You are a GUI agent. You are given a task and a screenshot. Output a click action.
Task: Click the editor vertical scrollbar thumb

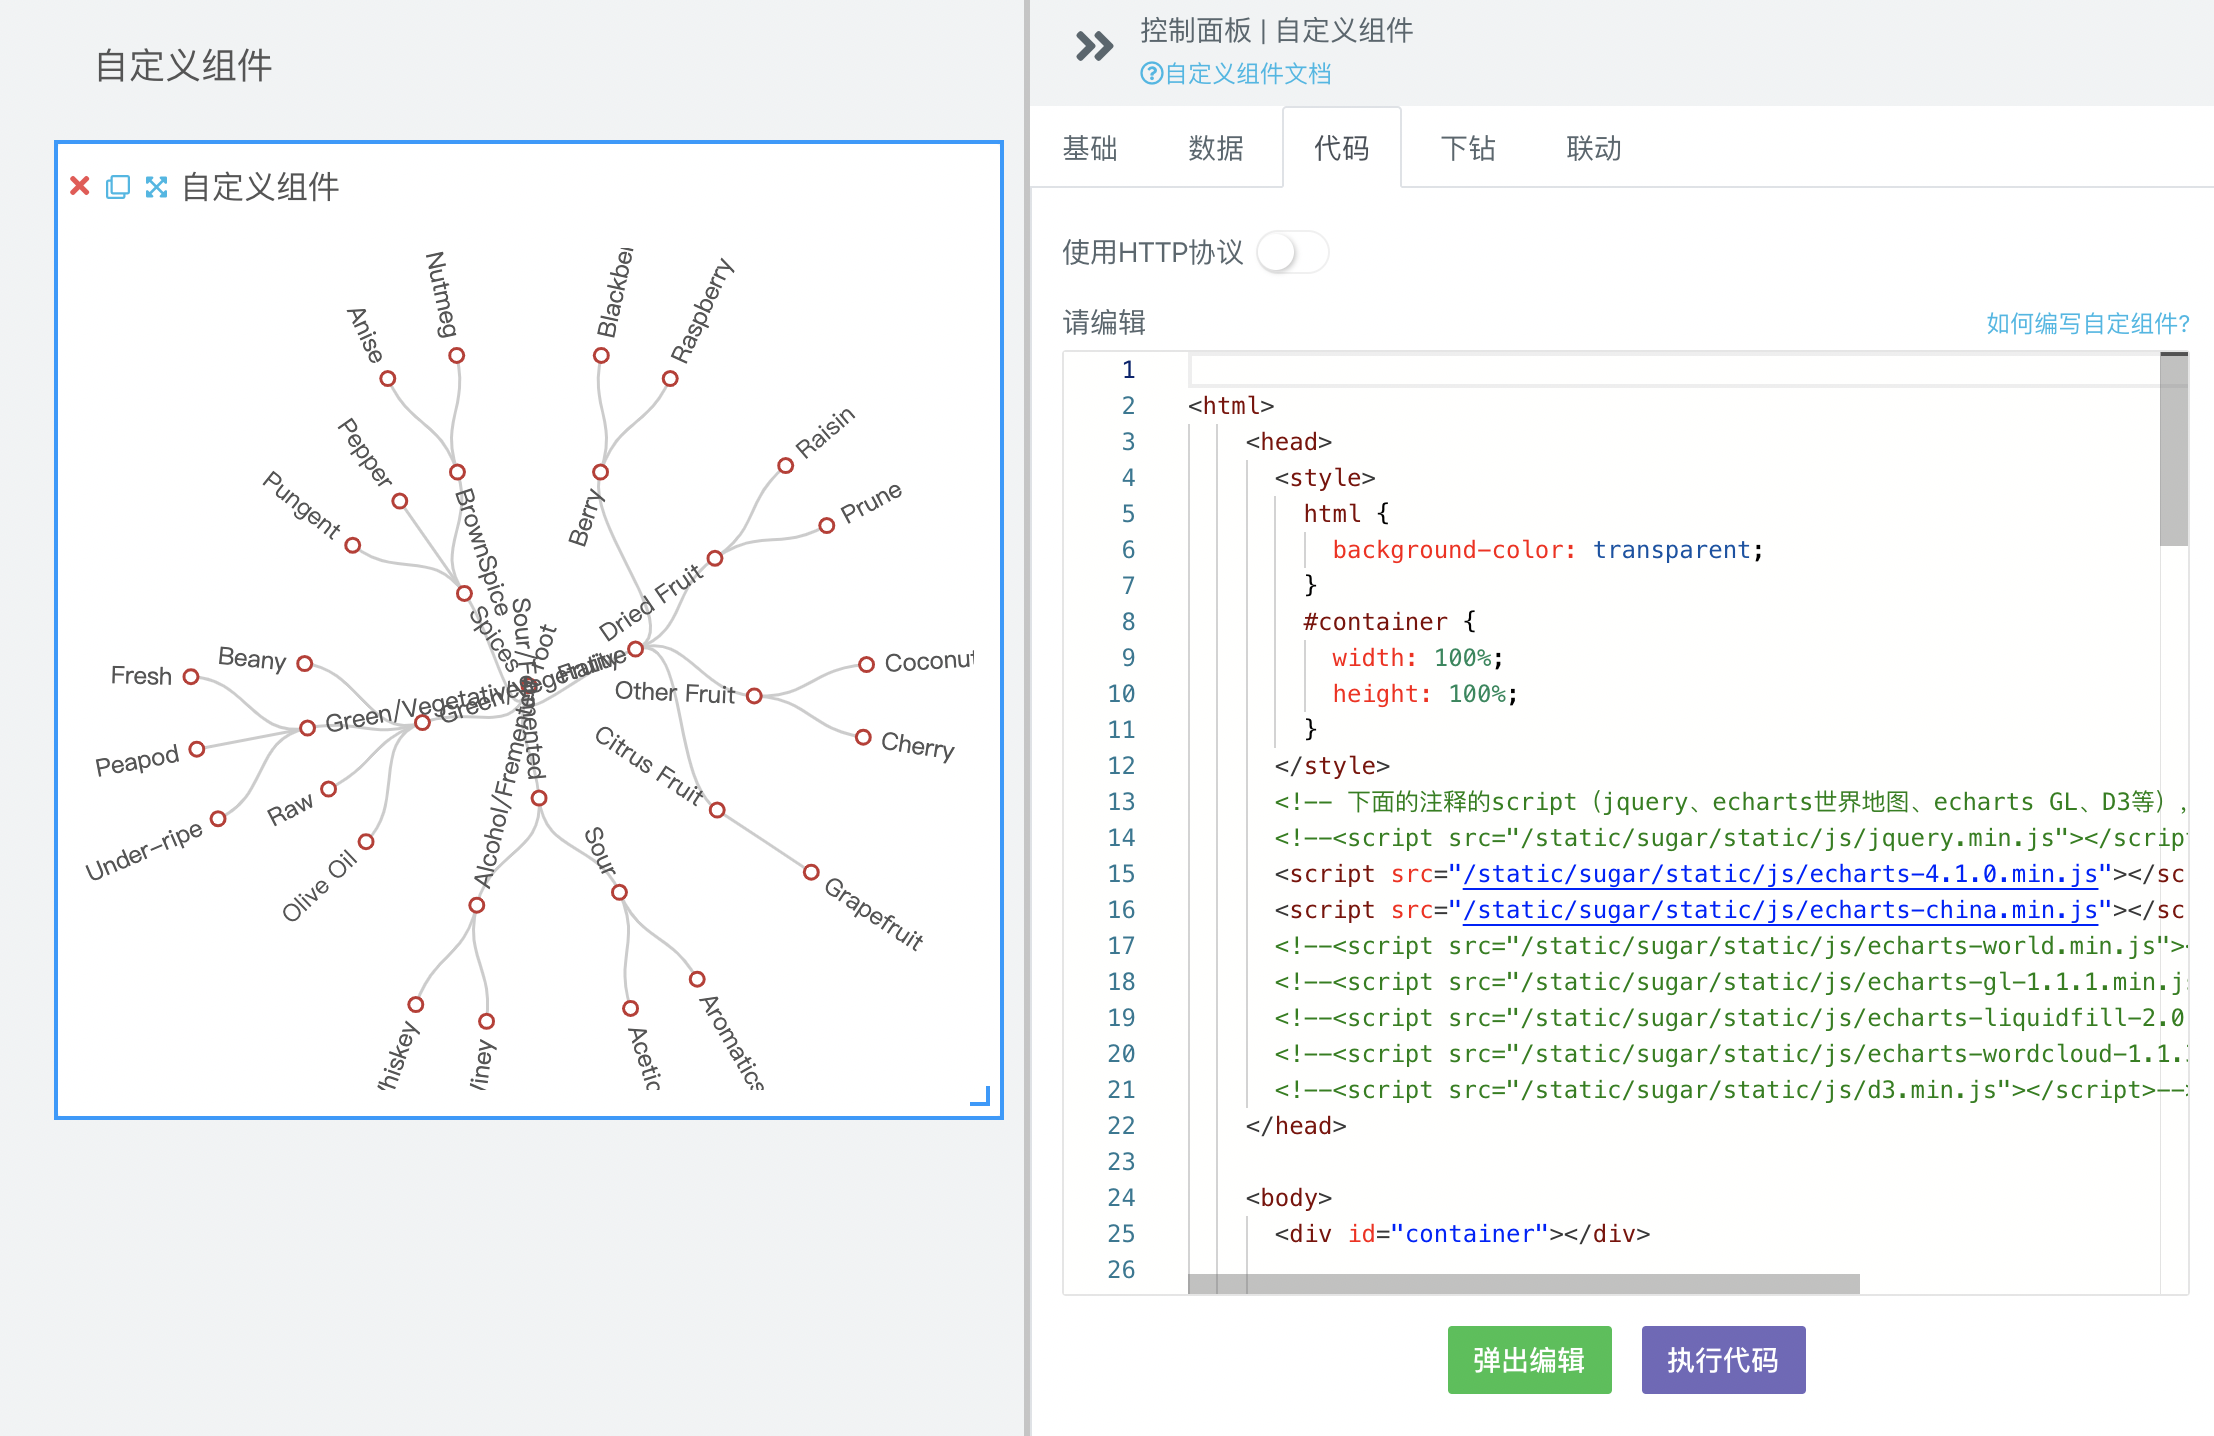[x=2173, y=450]
